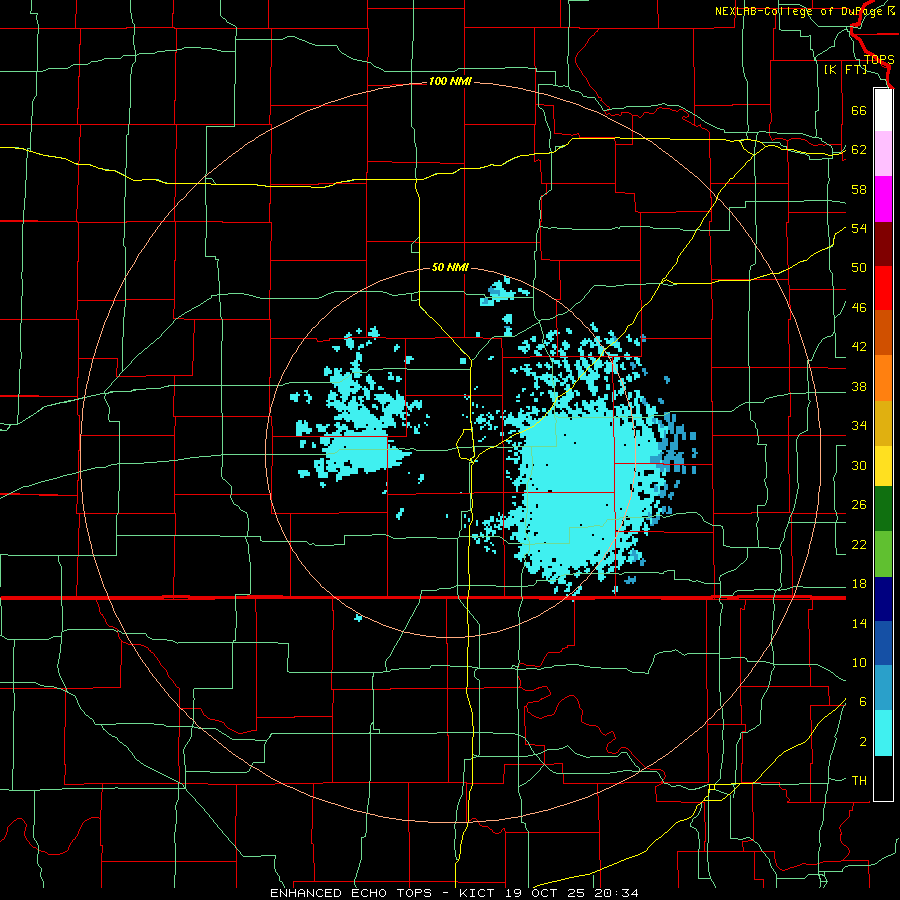Click the Enhanced Echo Tops KICT caption
This screenshot has width=900, height=900.
point(454,893)
